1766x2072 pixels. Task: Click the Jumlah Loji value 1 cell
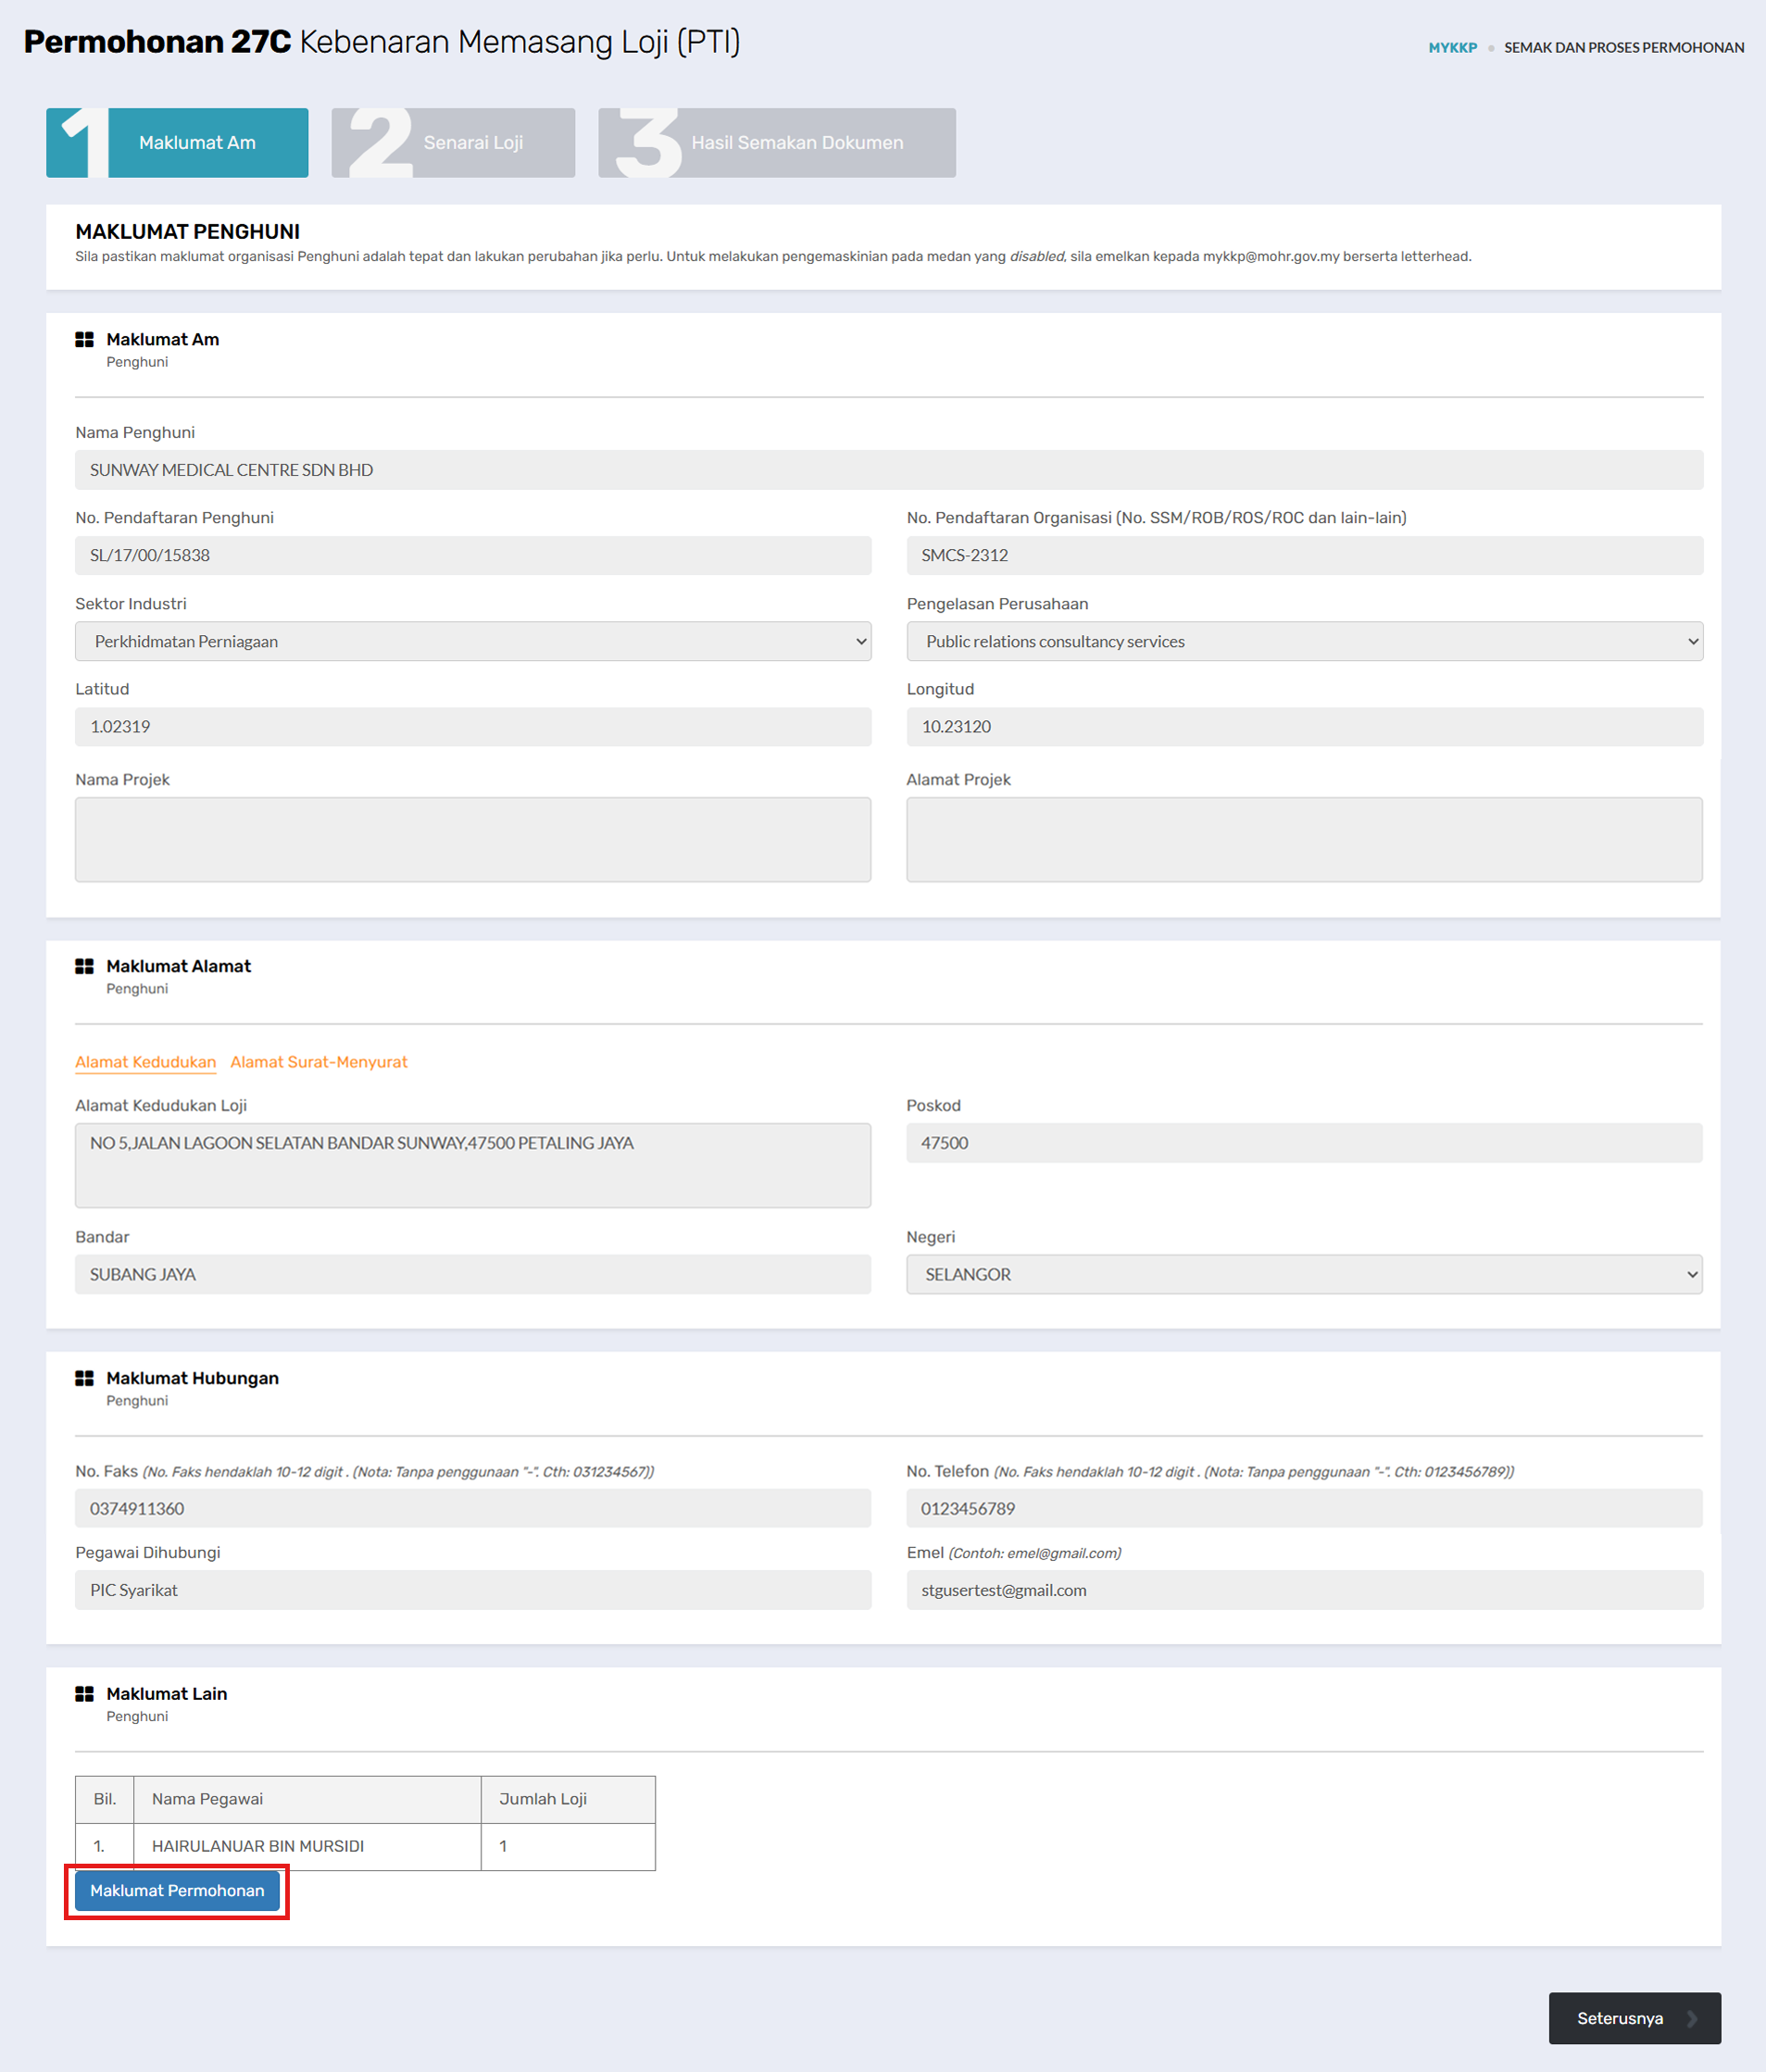pyautogui.click(x=568, y=1846)
